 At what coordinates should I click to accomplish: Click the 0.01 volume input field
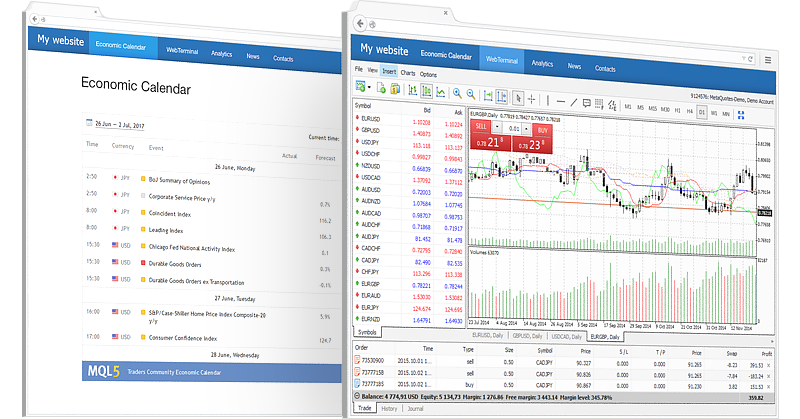click(x=513, y=128)
